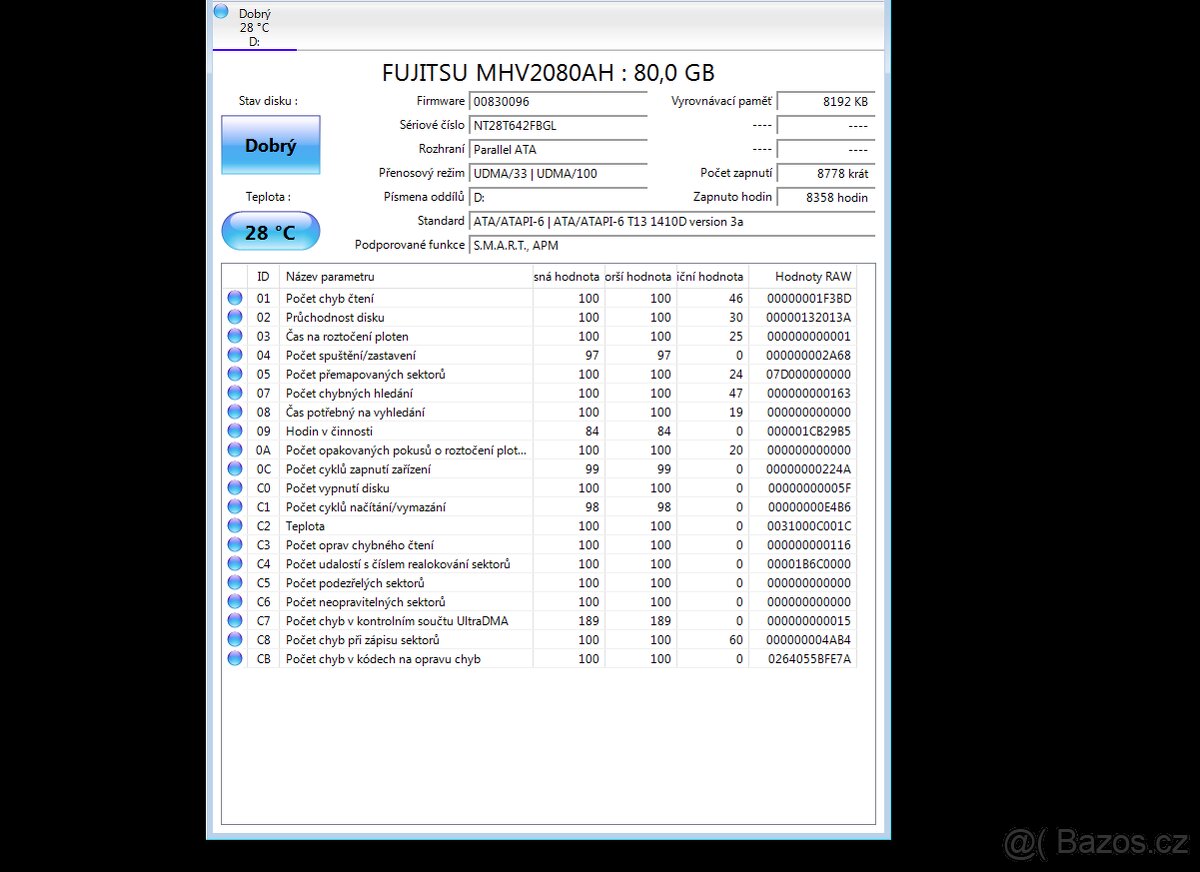Click status orb for Počet chyb při zápisu sektorů

(235, 640)
